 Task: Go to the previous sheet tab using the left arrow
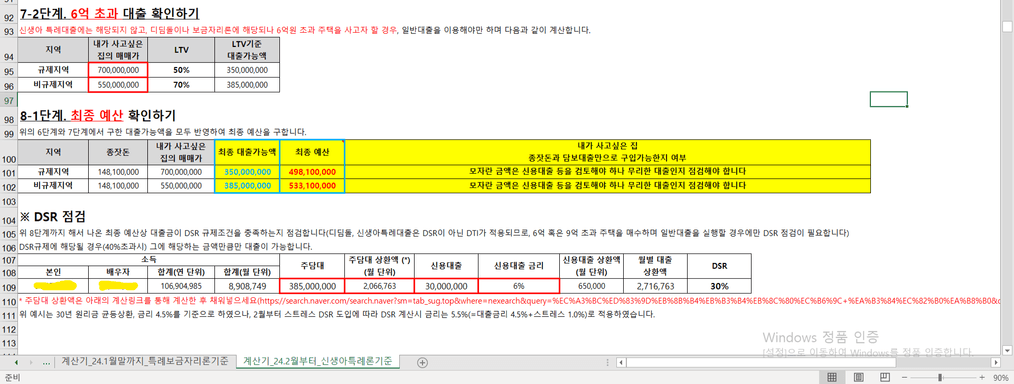[x=16, y=363]
